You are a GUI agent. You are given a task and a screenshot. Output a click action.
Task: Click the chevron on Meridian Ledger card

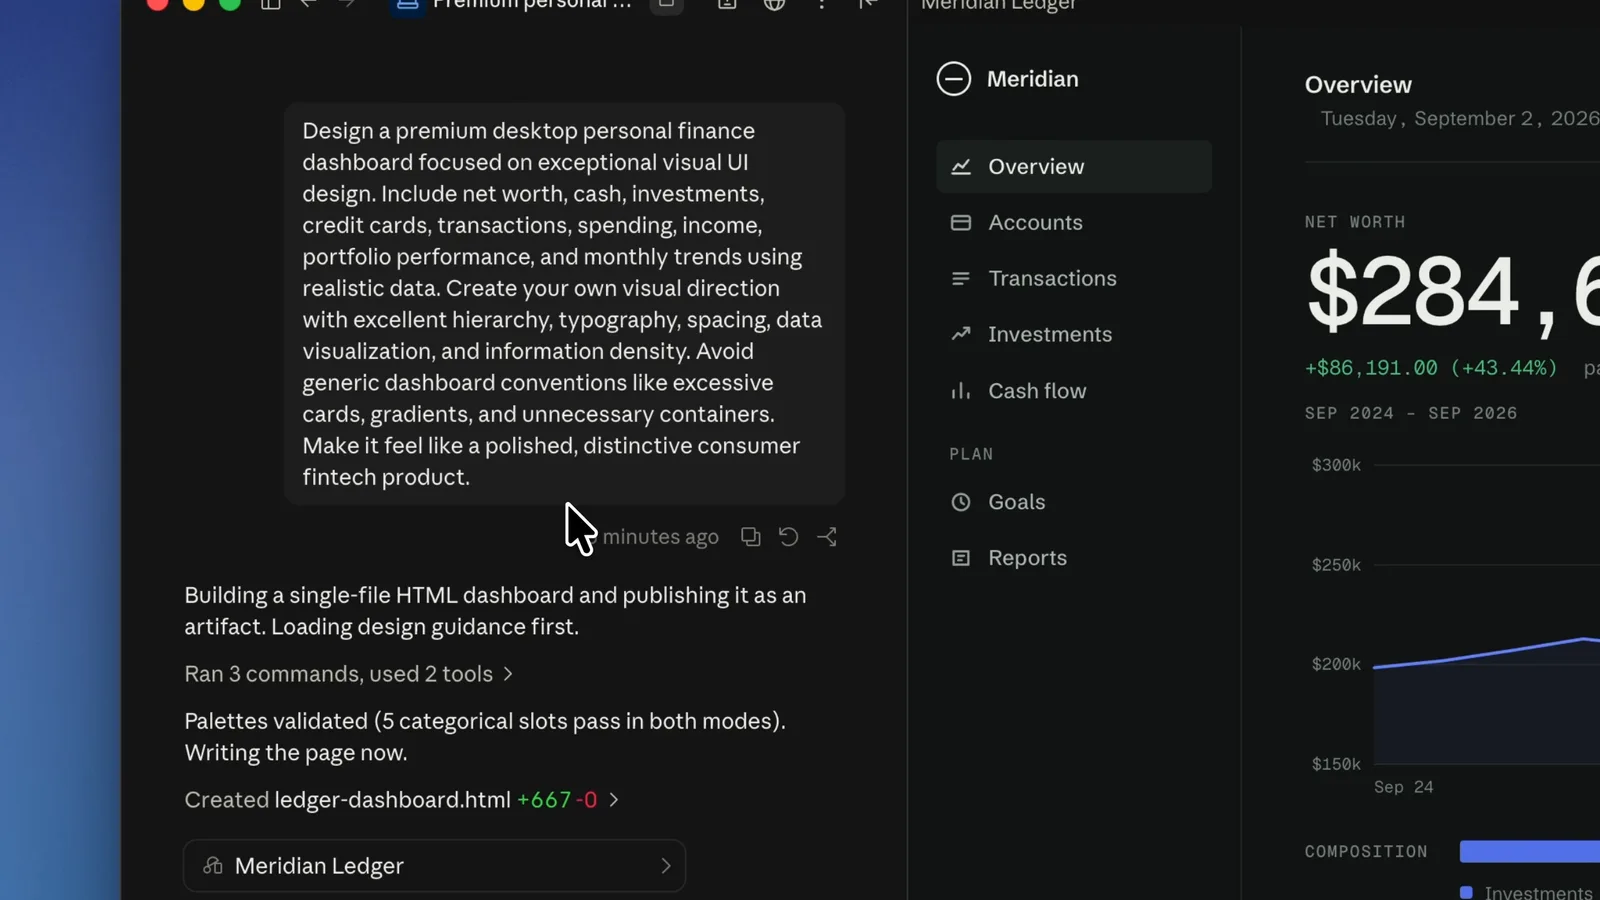click(666, 866)
